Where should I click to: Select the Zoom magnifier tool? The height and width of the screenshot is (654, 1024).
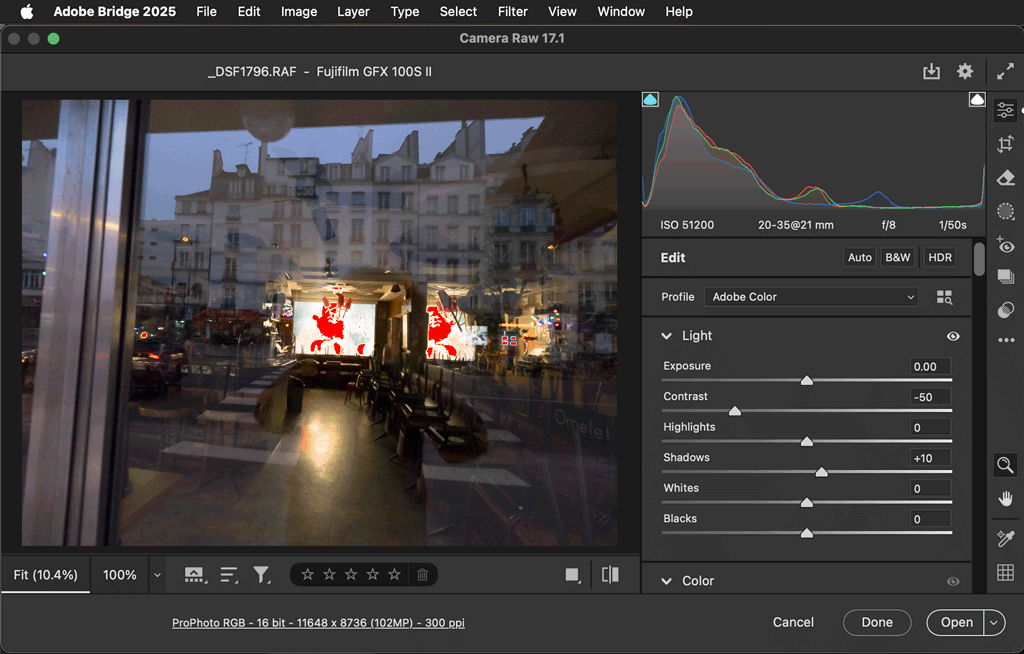point(1006,465)
